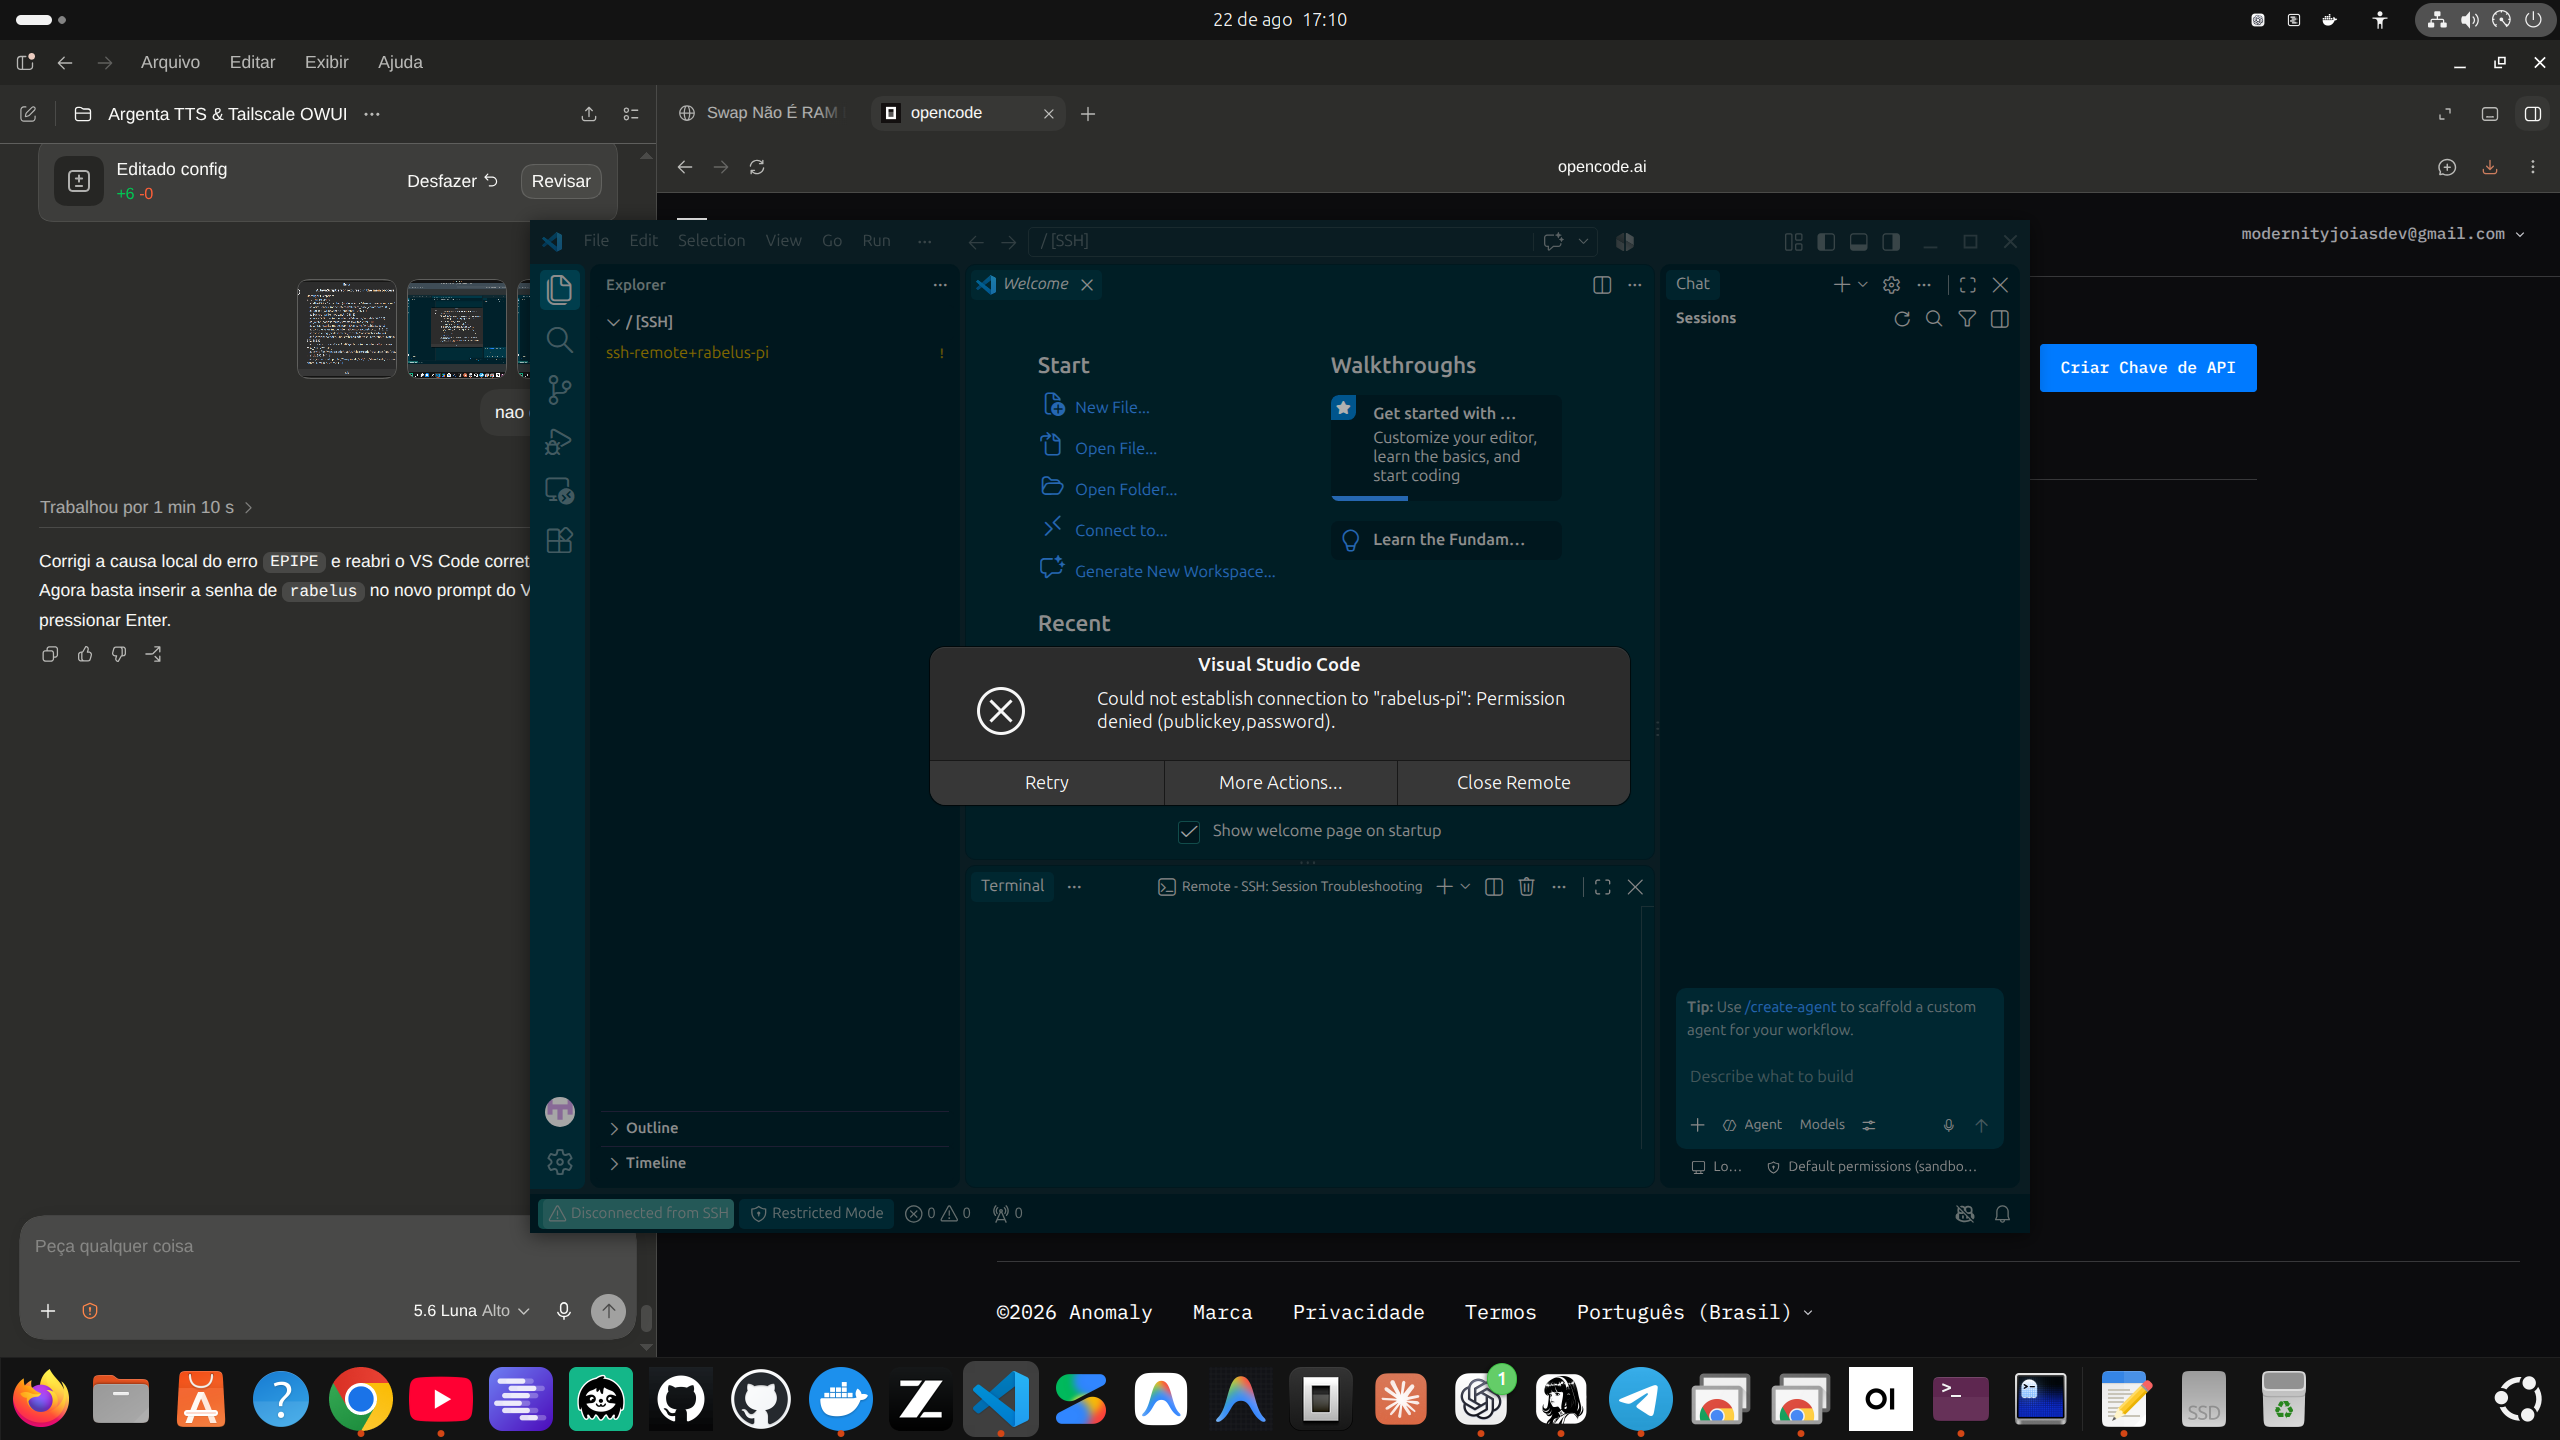Screen dimensions: 2560x1440
Task: Click the split editor icon beside Welcome tab
Action: [x=1602, y=285]
